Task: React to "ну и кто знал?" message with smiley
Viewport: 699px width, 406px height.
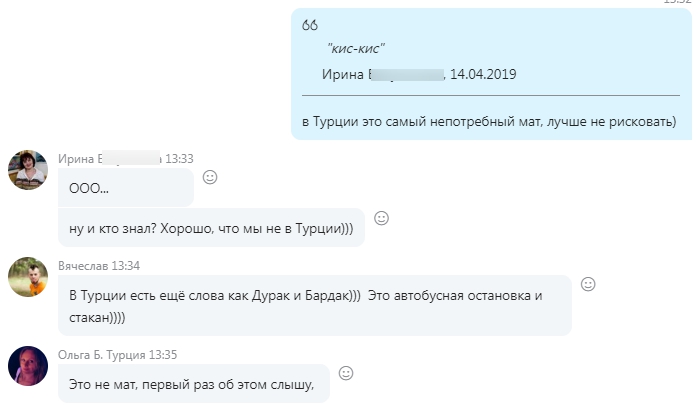Action: click(381, 218)
